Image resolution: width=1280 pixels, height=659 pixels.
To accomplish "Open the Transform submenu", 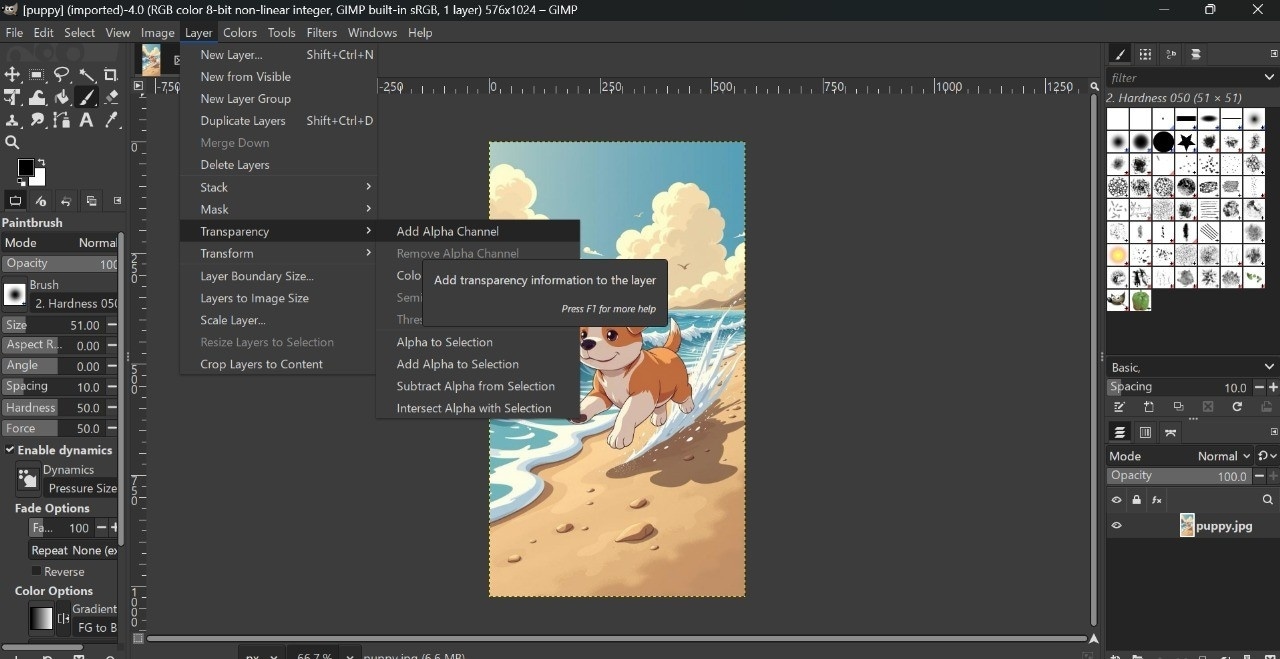I will pyautogui.click(x=279, y=253).
